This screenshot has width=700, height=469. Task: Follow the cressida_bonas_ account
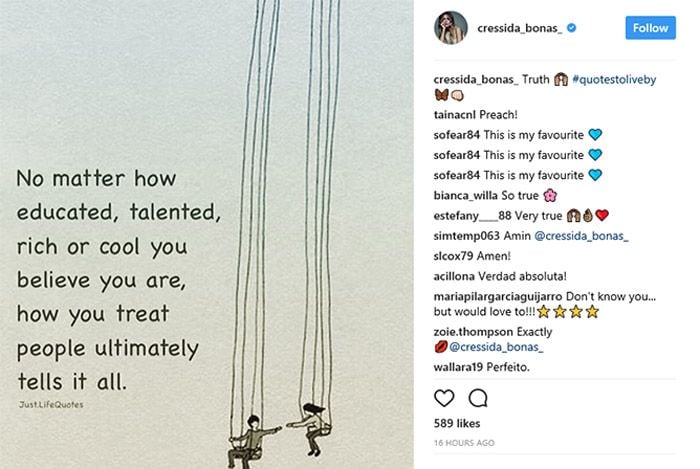650,28
